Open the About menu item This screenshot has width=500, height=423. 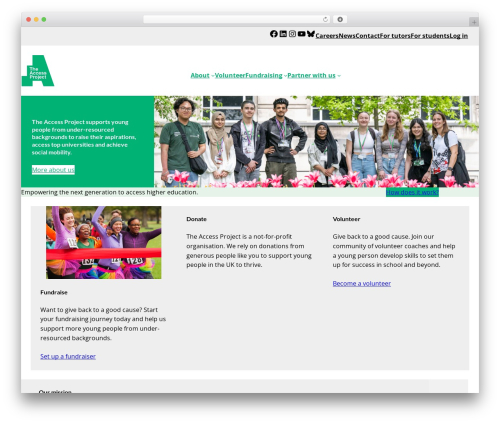[200, 75]
